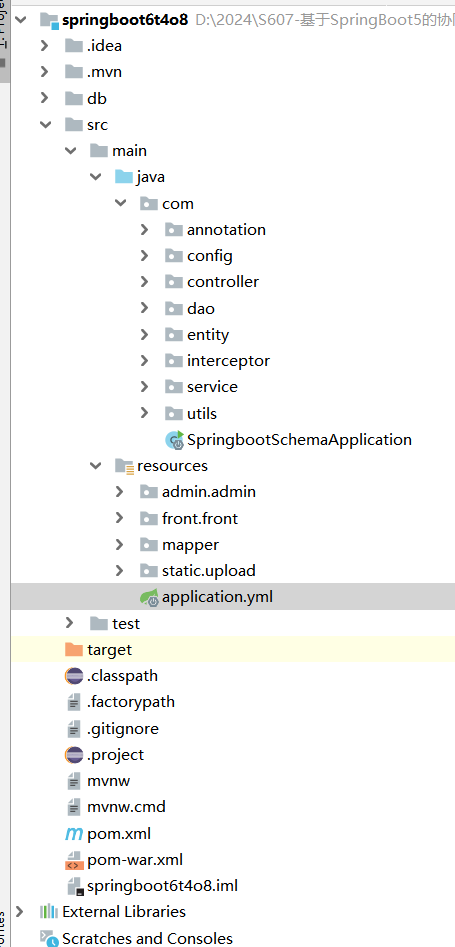Click the springboot6t4o8 project module icon
Screen dimensions: 455x947
point(50,21)
